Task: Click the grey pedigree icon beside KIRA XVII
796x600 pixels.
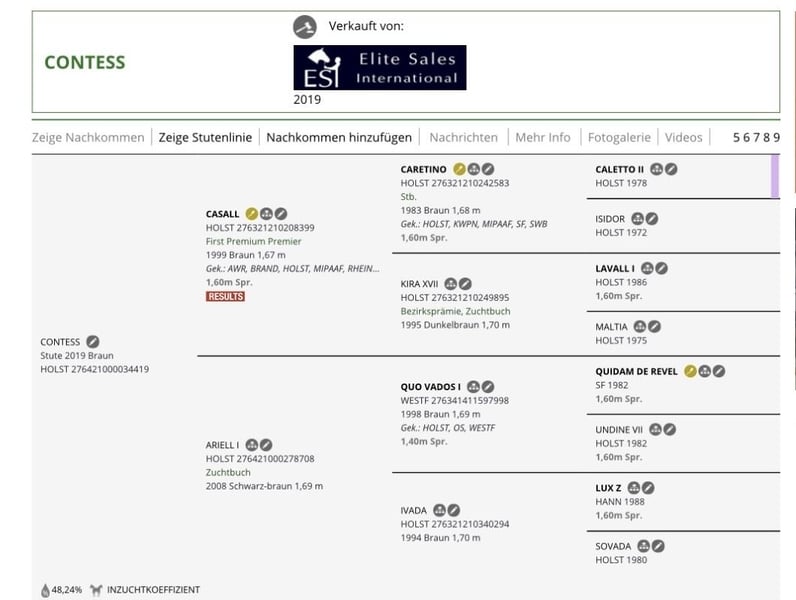Action: tap(451, 284)
